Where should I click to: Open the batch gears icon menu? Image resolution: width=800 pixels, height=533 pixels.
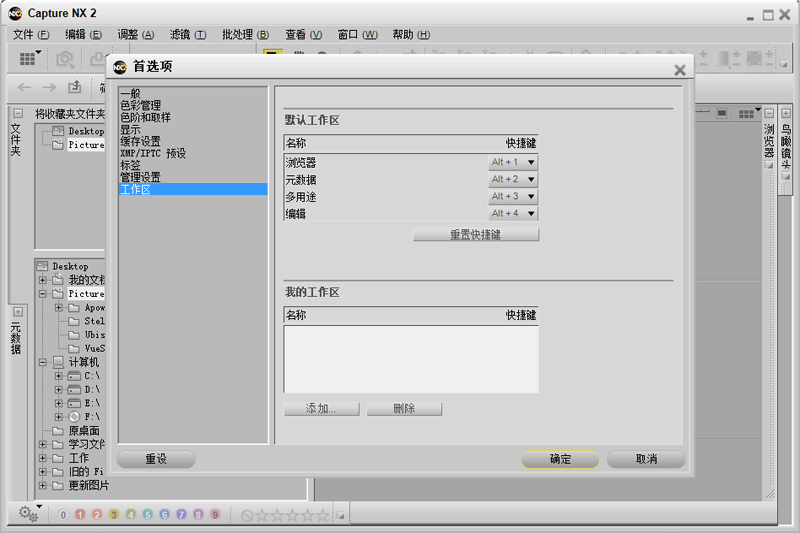point(29,514)
